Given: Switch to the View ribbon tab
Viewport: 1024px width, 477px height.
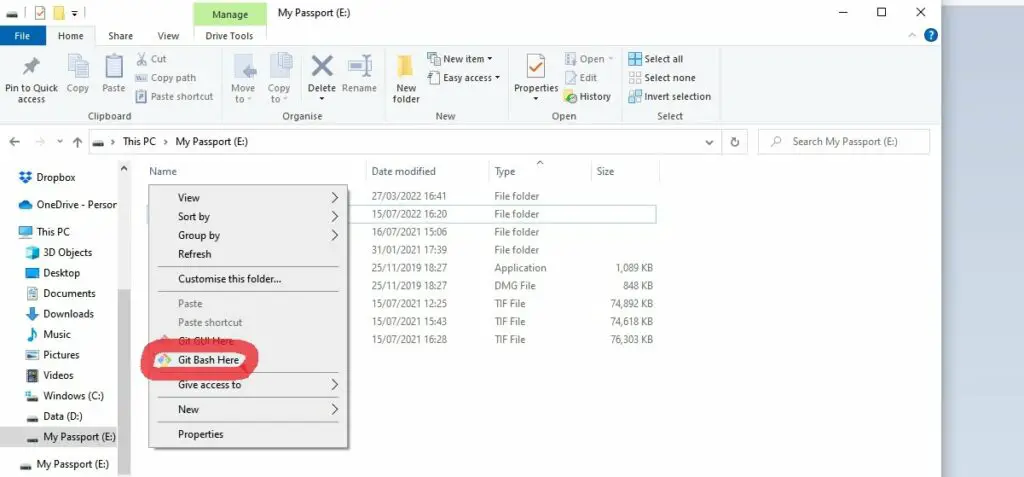Looking at the screenshot, I should coord(168,36).
